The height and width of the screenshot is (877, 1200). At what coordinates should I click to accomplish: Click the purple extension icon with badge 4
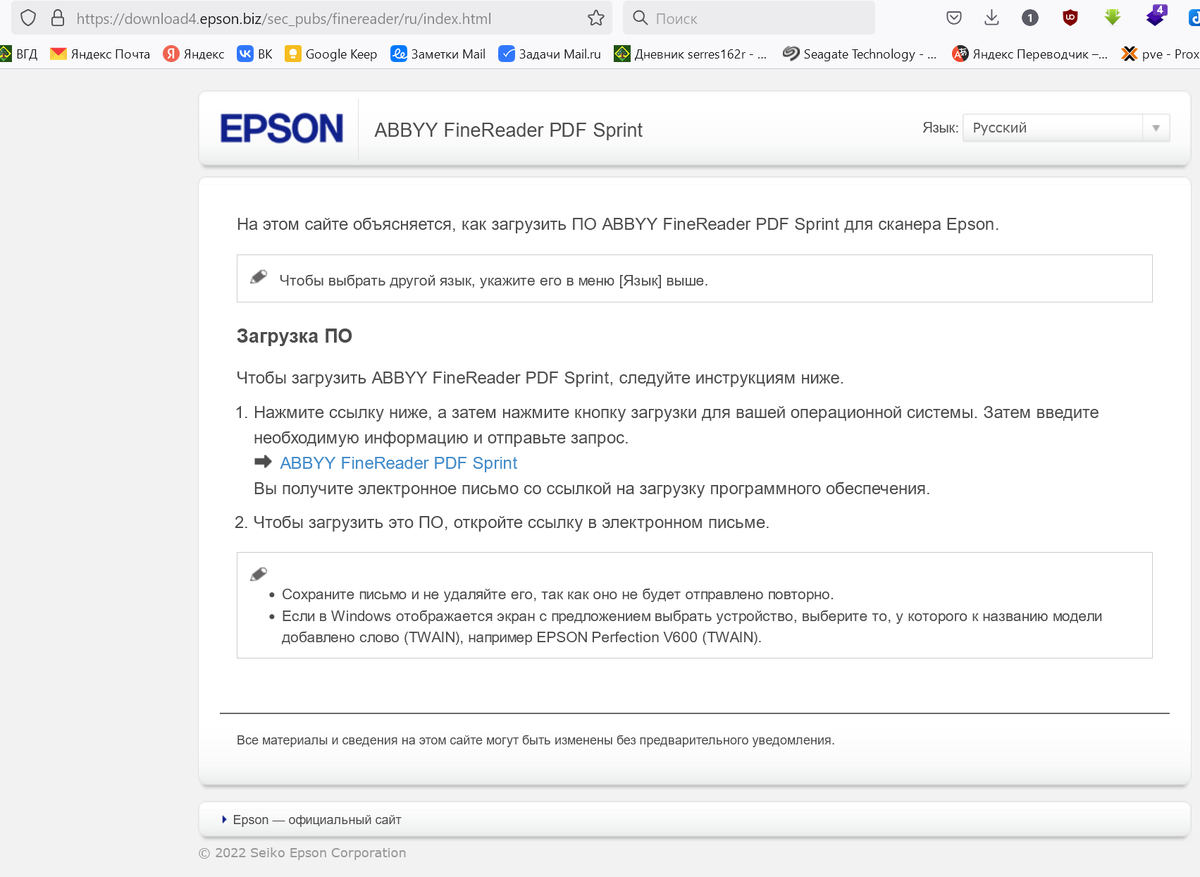[x=1156, y=16]
